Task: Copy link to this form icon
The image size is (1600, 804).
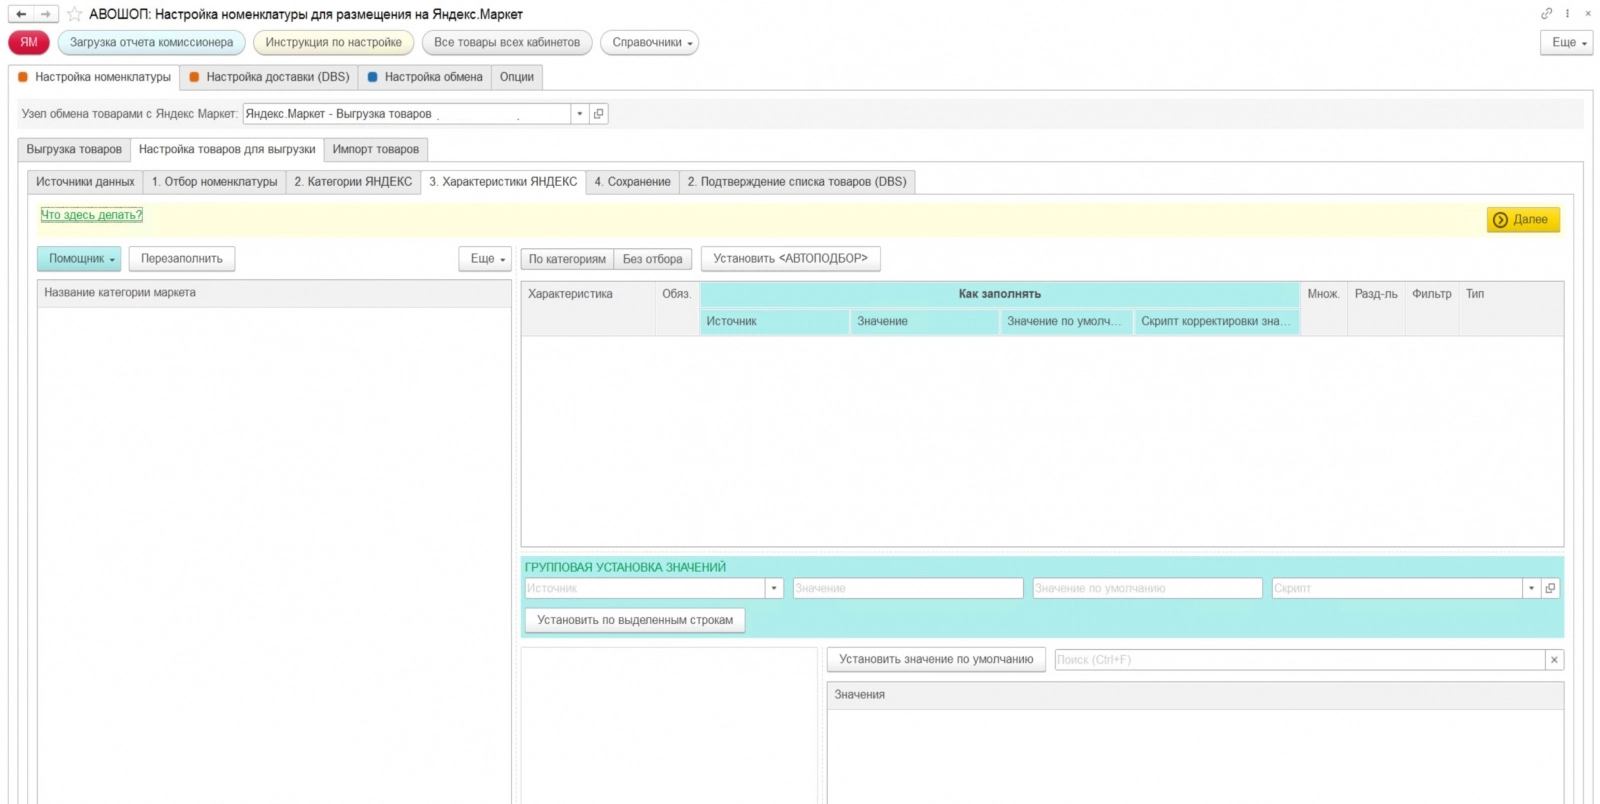Action: point(1547,13)
